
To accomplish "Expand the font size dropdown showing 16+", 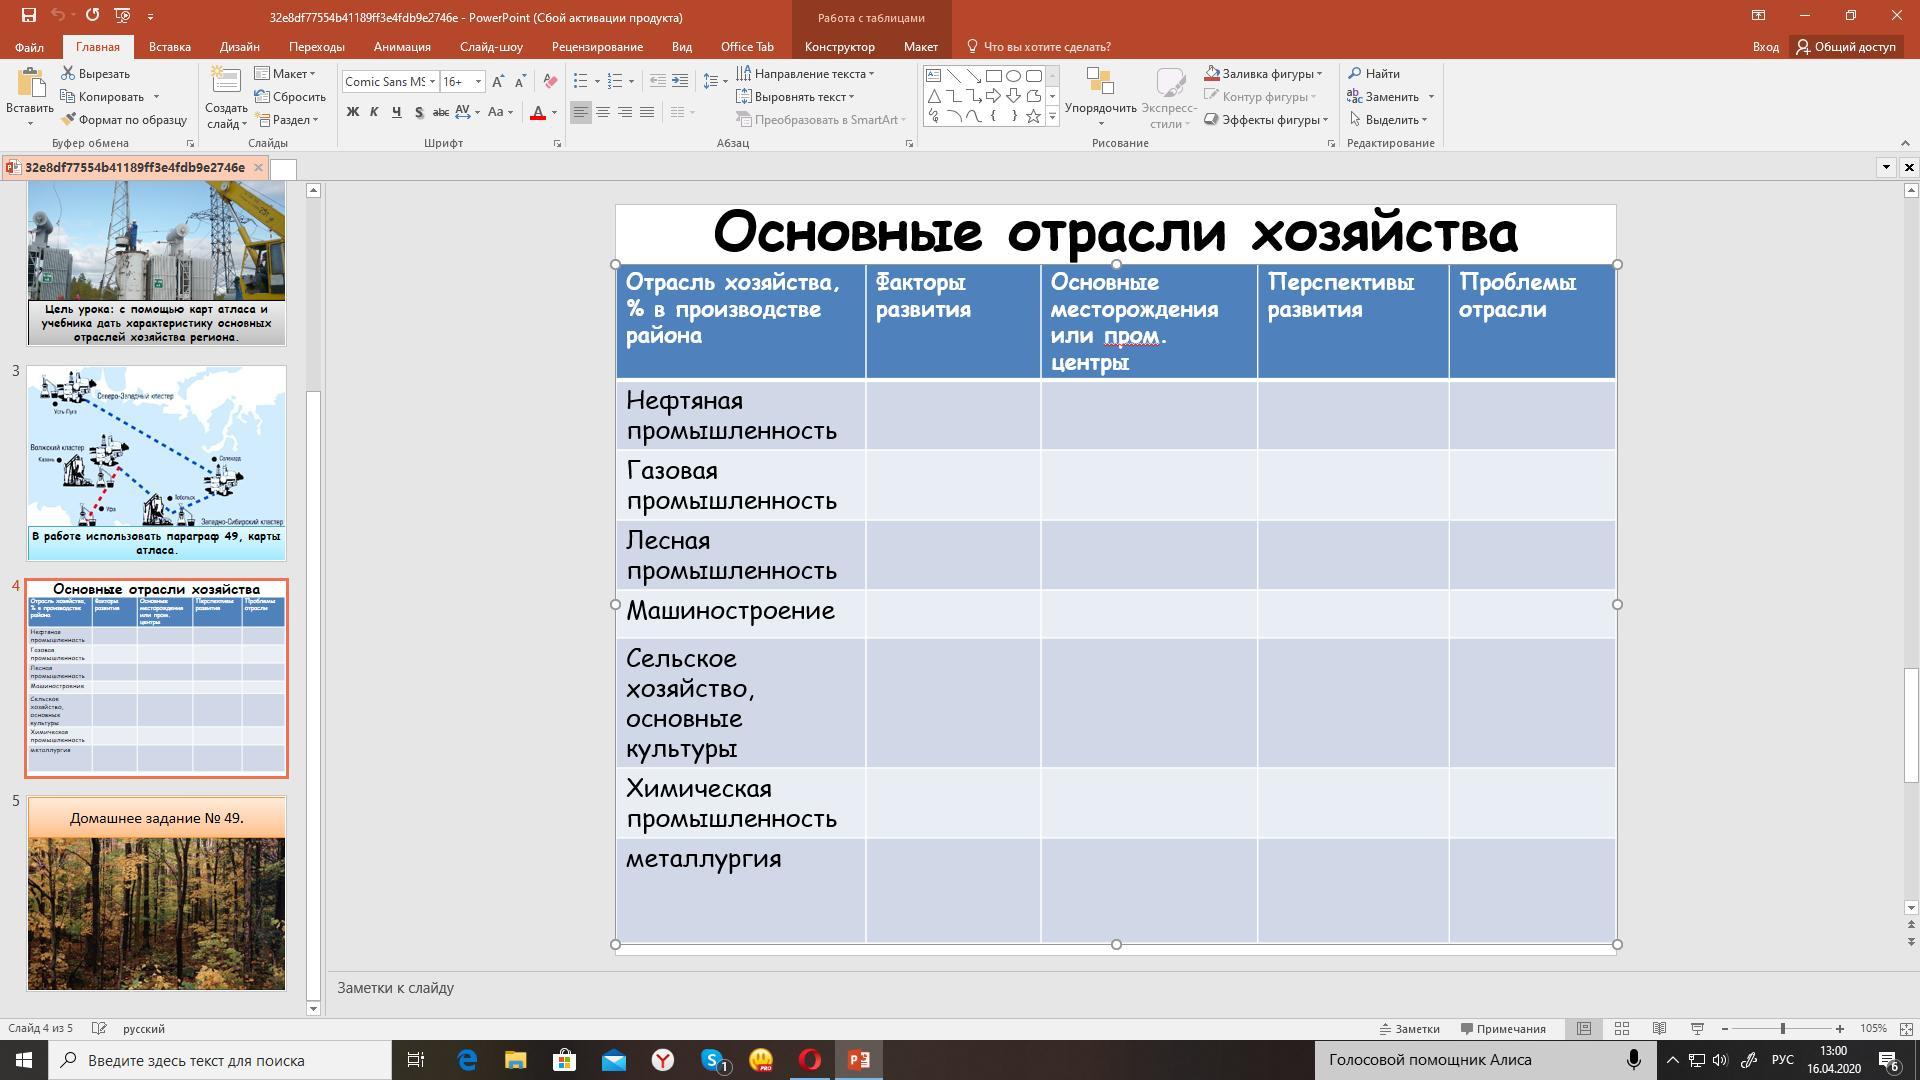I will [x=478, y=81].
